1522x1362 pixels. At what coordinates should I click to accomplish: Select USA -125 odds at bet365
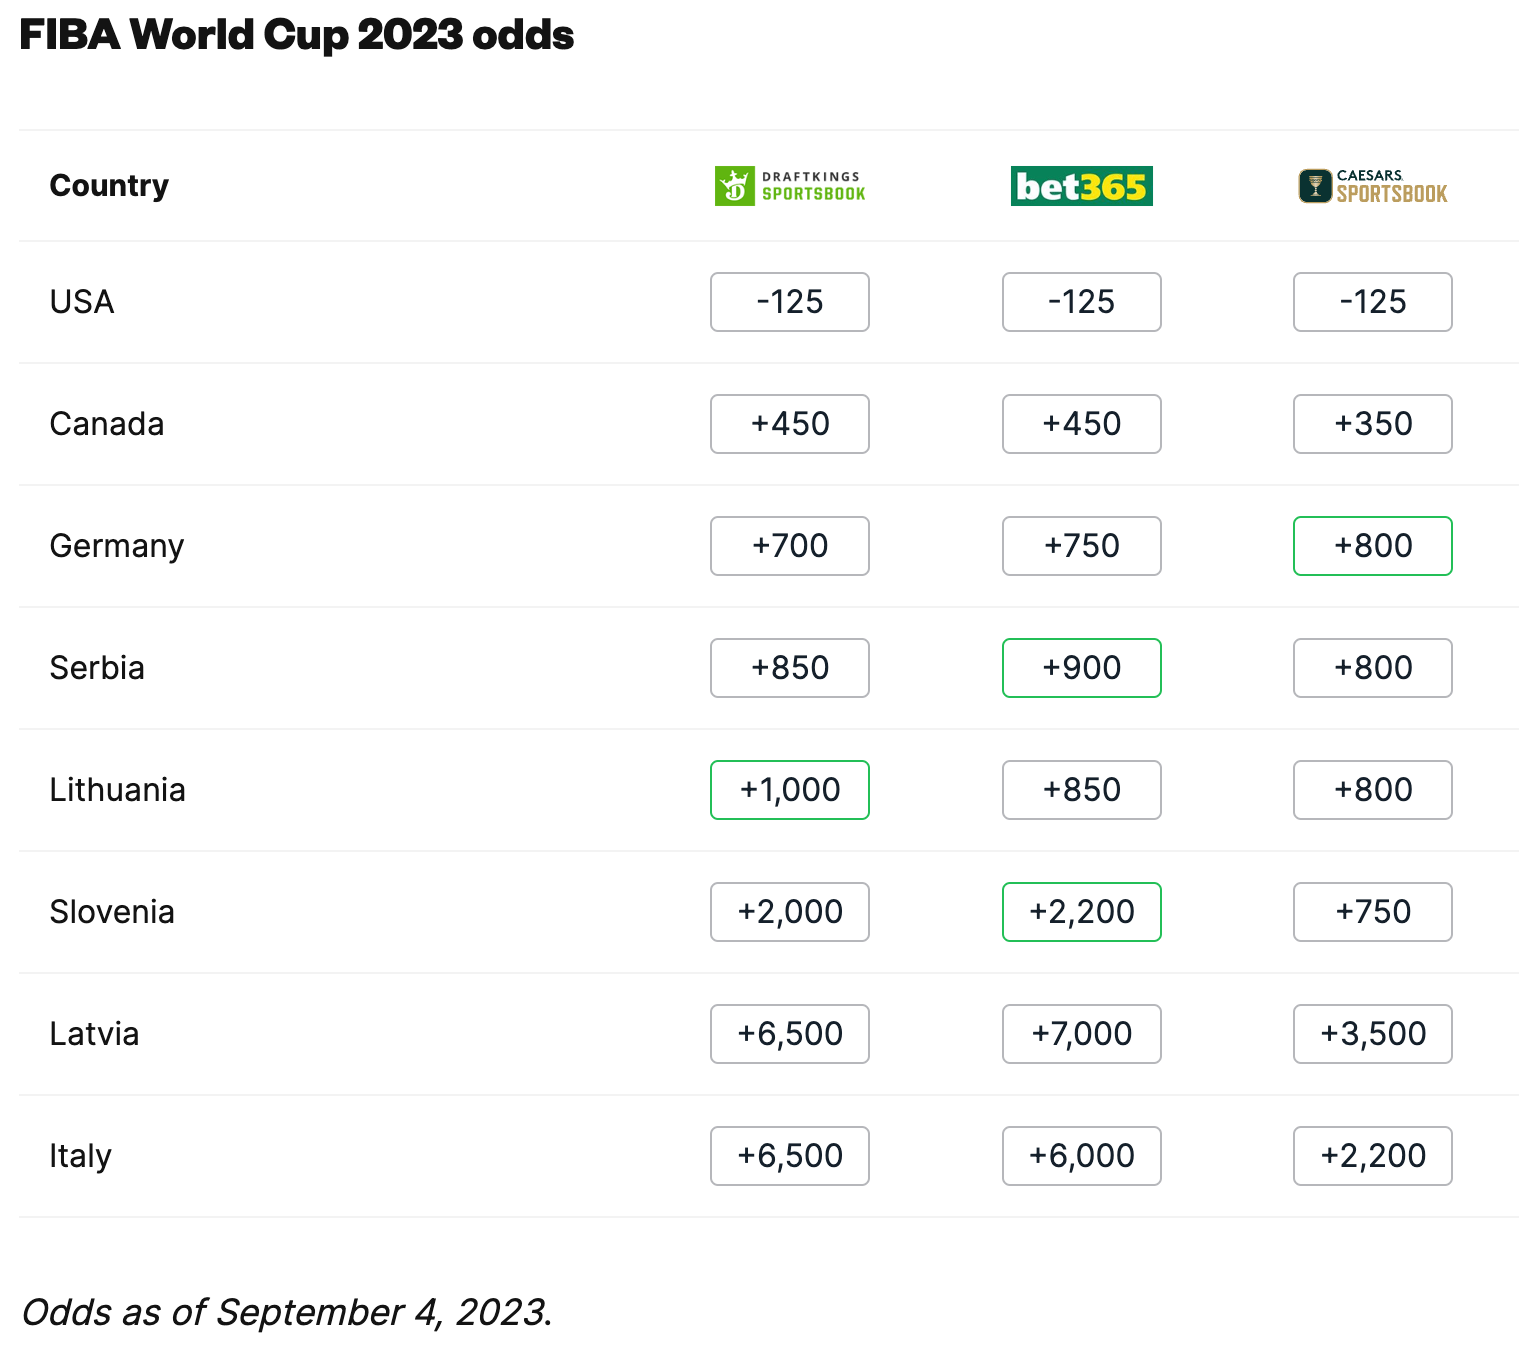pyautogui.click(x=1082, y=302)
